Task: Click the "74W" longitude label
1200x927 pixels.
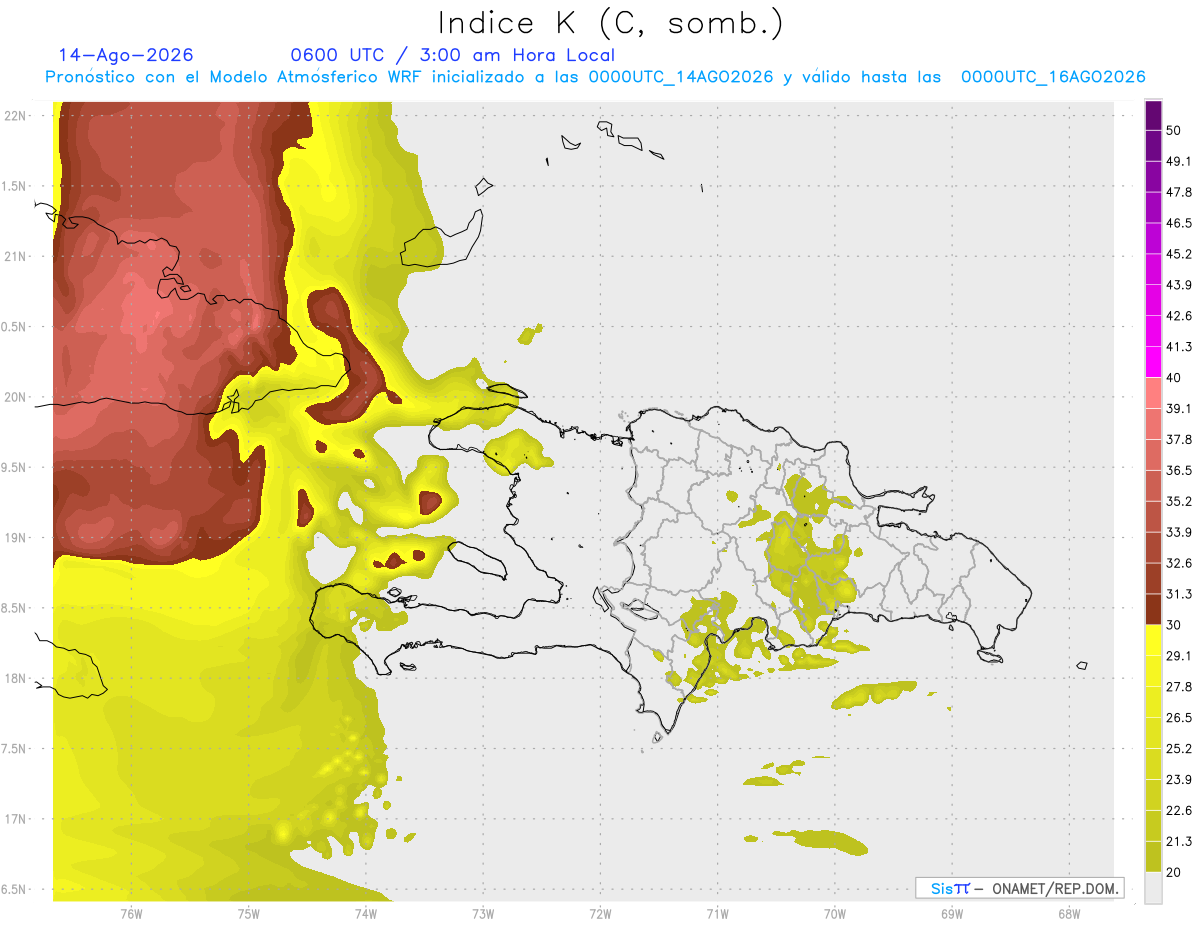Action: coord(366,913)
